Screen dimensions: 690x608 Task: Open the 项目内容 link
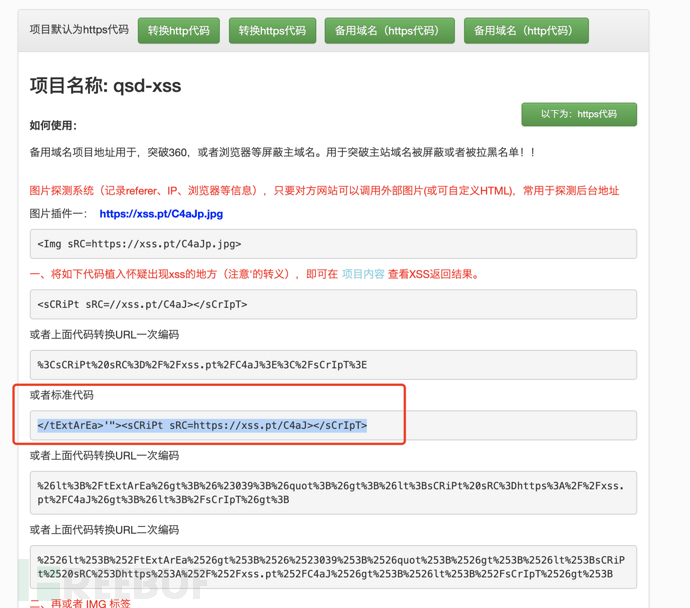pos(363,274)
